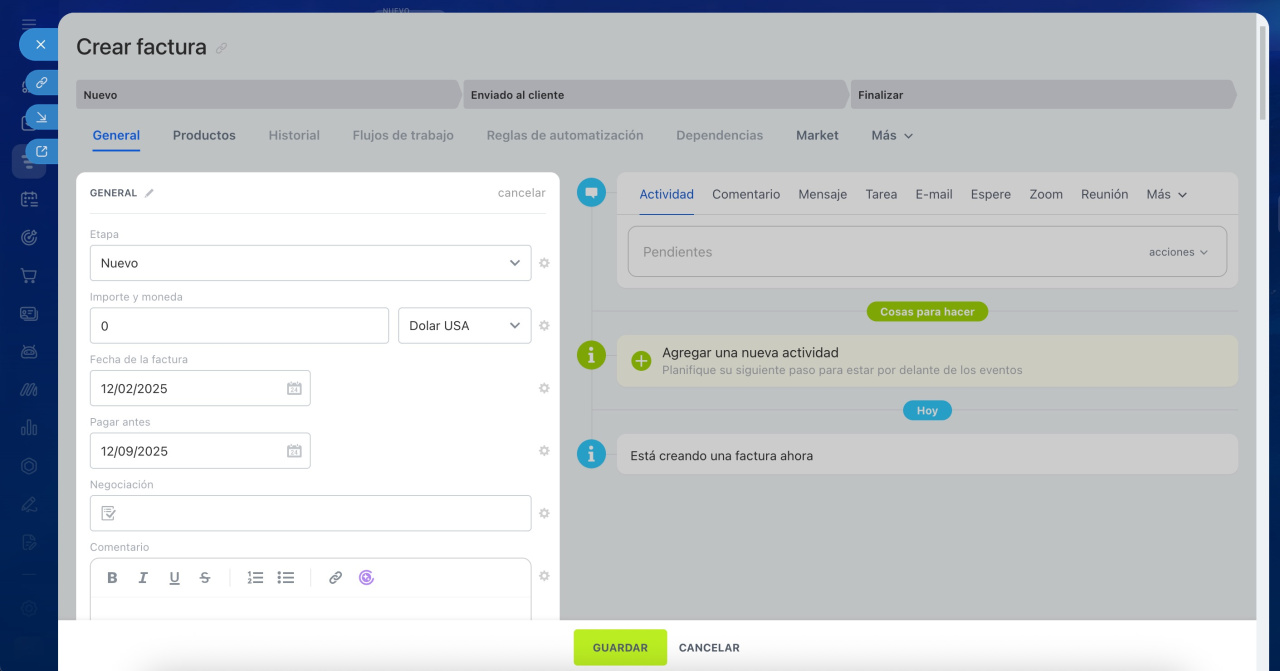Apply strikethrough formatting in comment editor

click(x=205, y=578)
